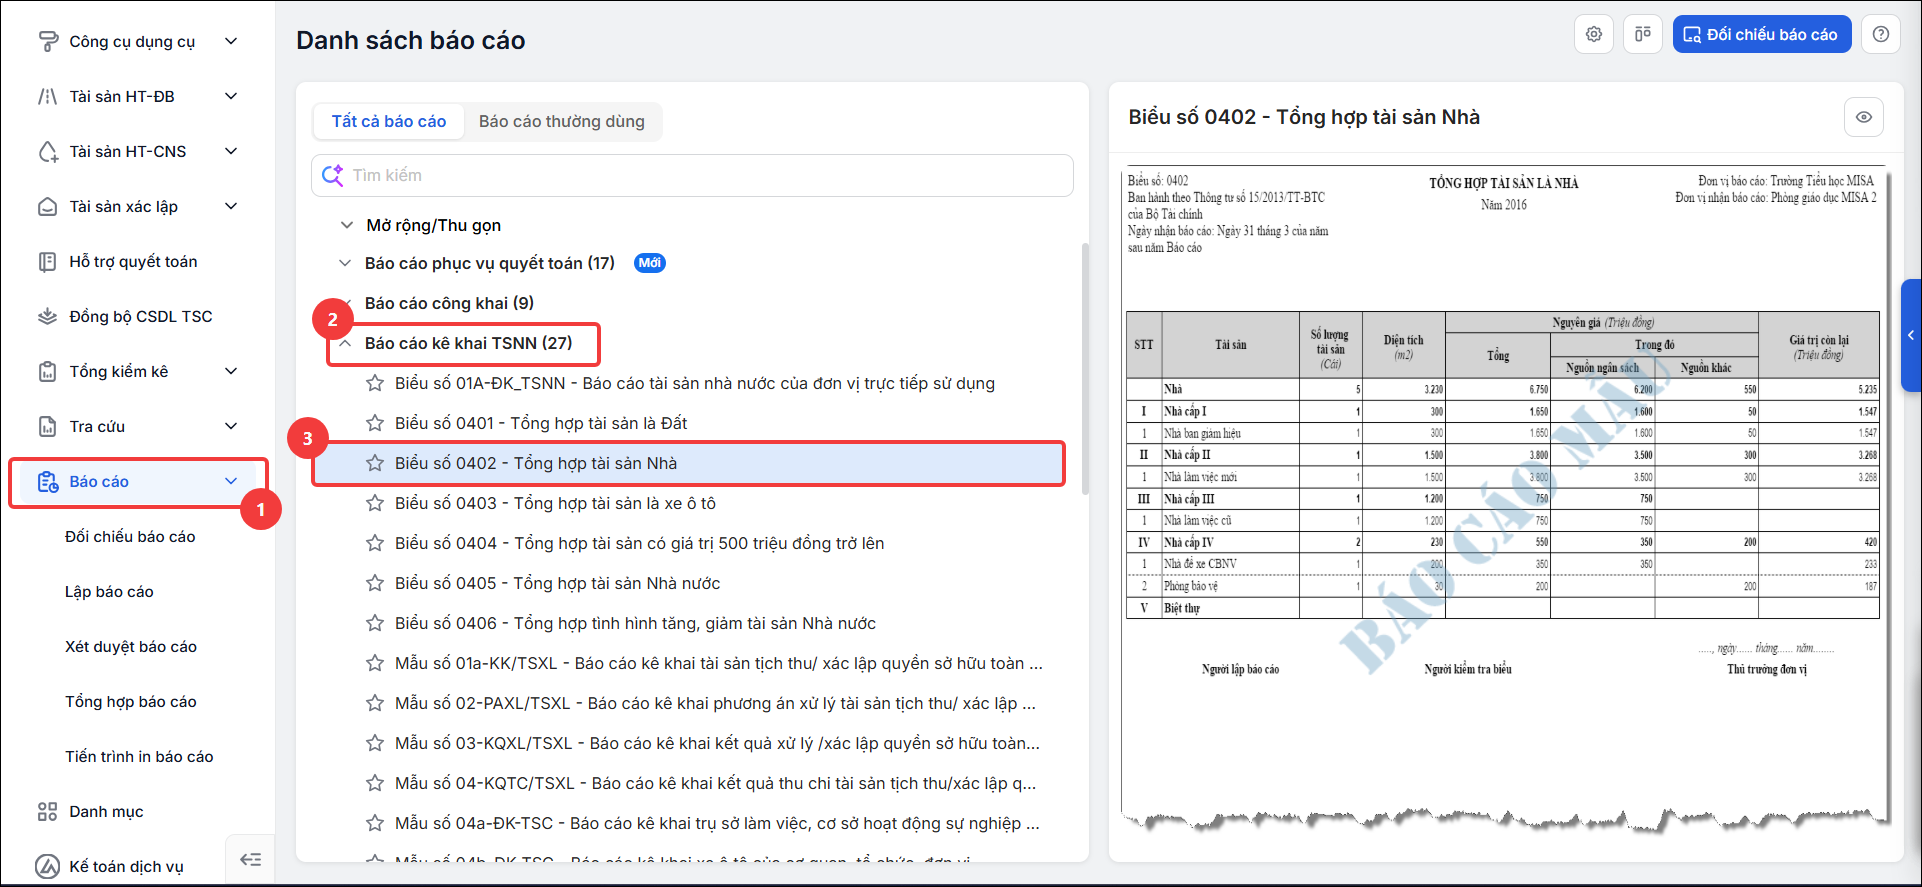This screenshot has width=1922, height=887.
Task: Star Biểu số 0404 report as favorite
Action: coord(375,543)
